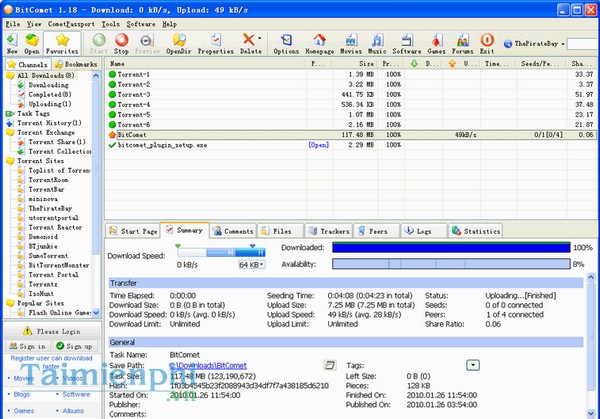
Task: Select the Completed (8) tree item
Action: [x=50, y=95]
